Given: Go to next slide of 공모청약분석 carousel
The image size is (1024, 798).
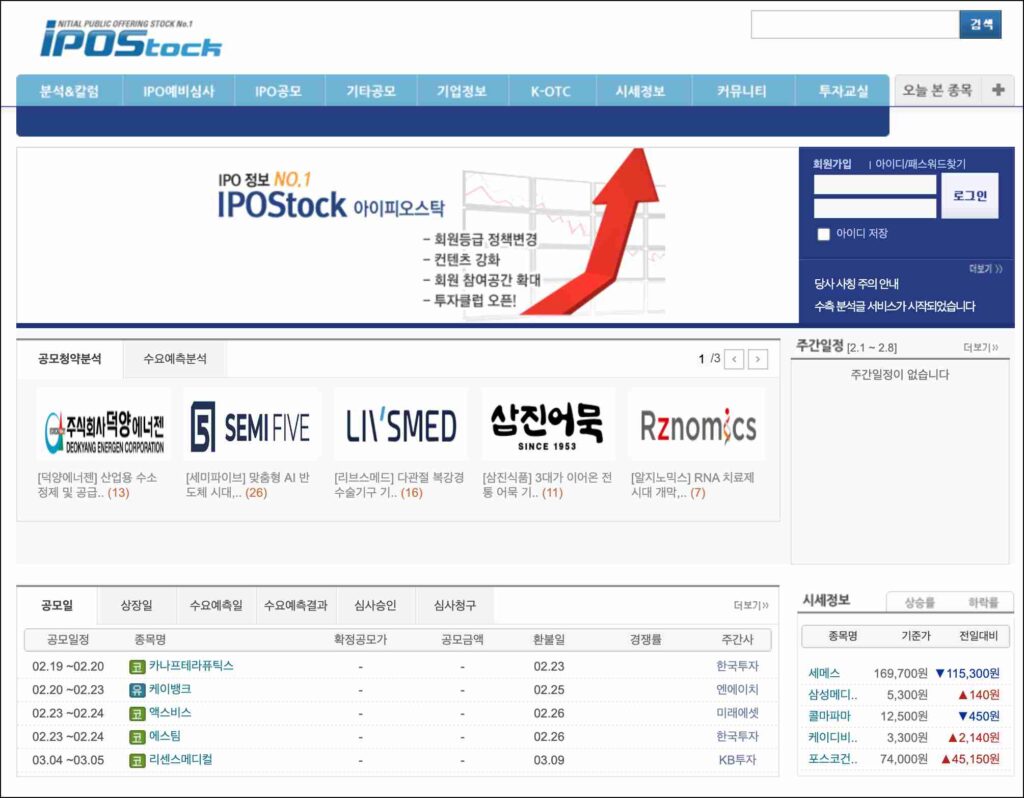Looking at the screenshot, I should pos(758,359).
